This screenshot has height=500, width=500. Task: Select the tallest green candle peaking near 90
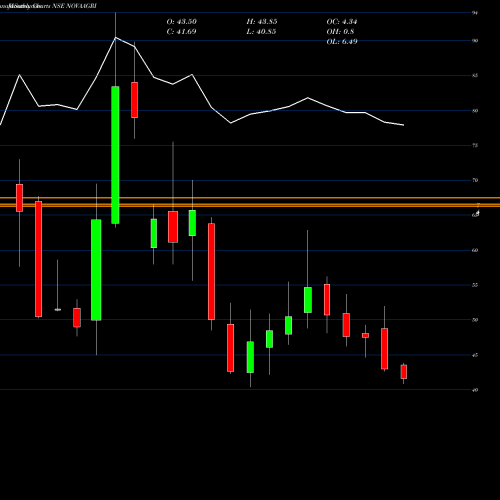pyautogui.click(x=115, y=155)
